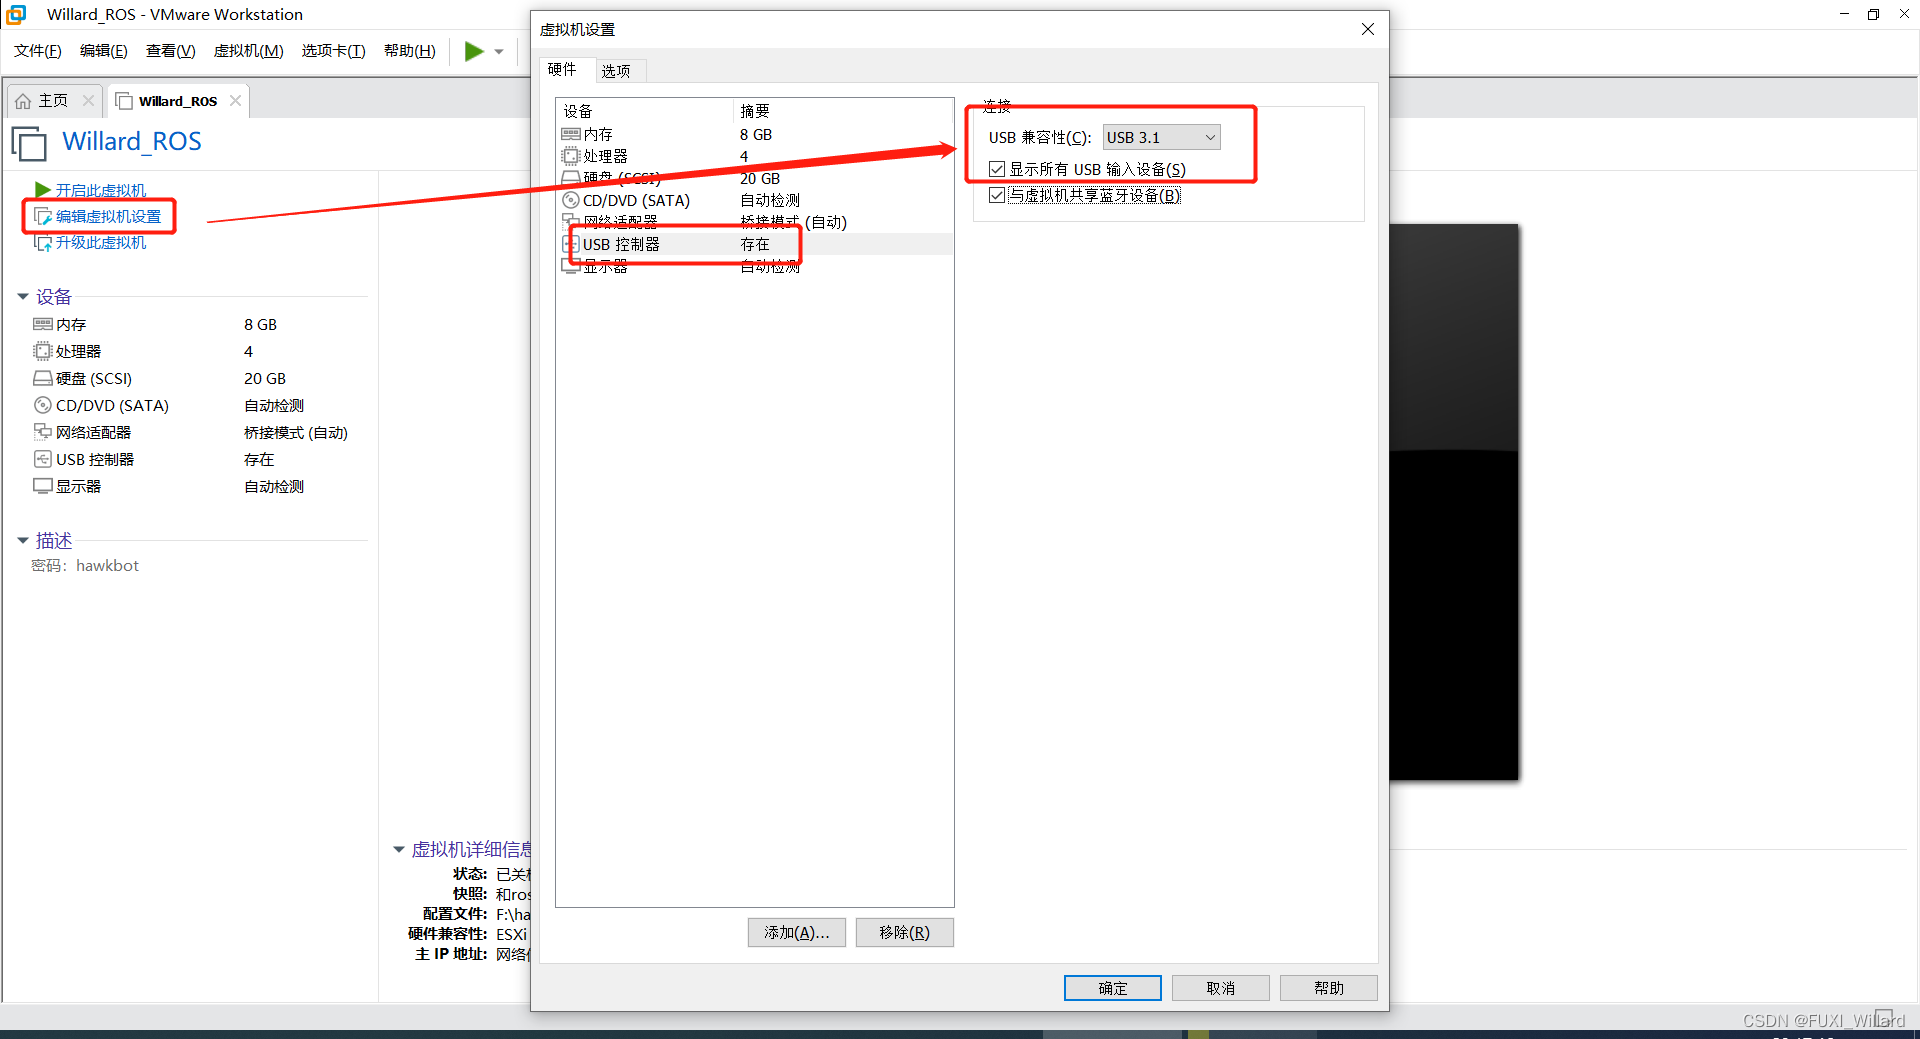The height and width of the screenshot is (1039, 1920).
Task: Click the upgrade icon beside 升级此虚拟机
Action: (43, 243)
